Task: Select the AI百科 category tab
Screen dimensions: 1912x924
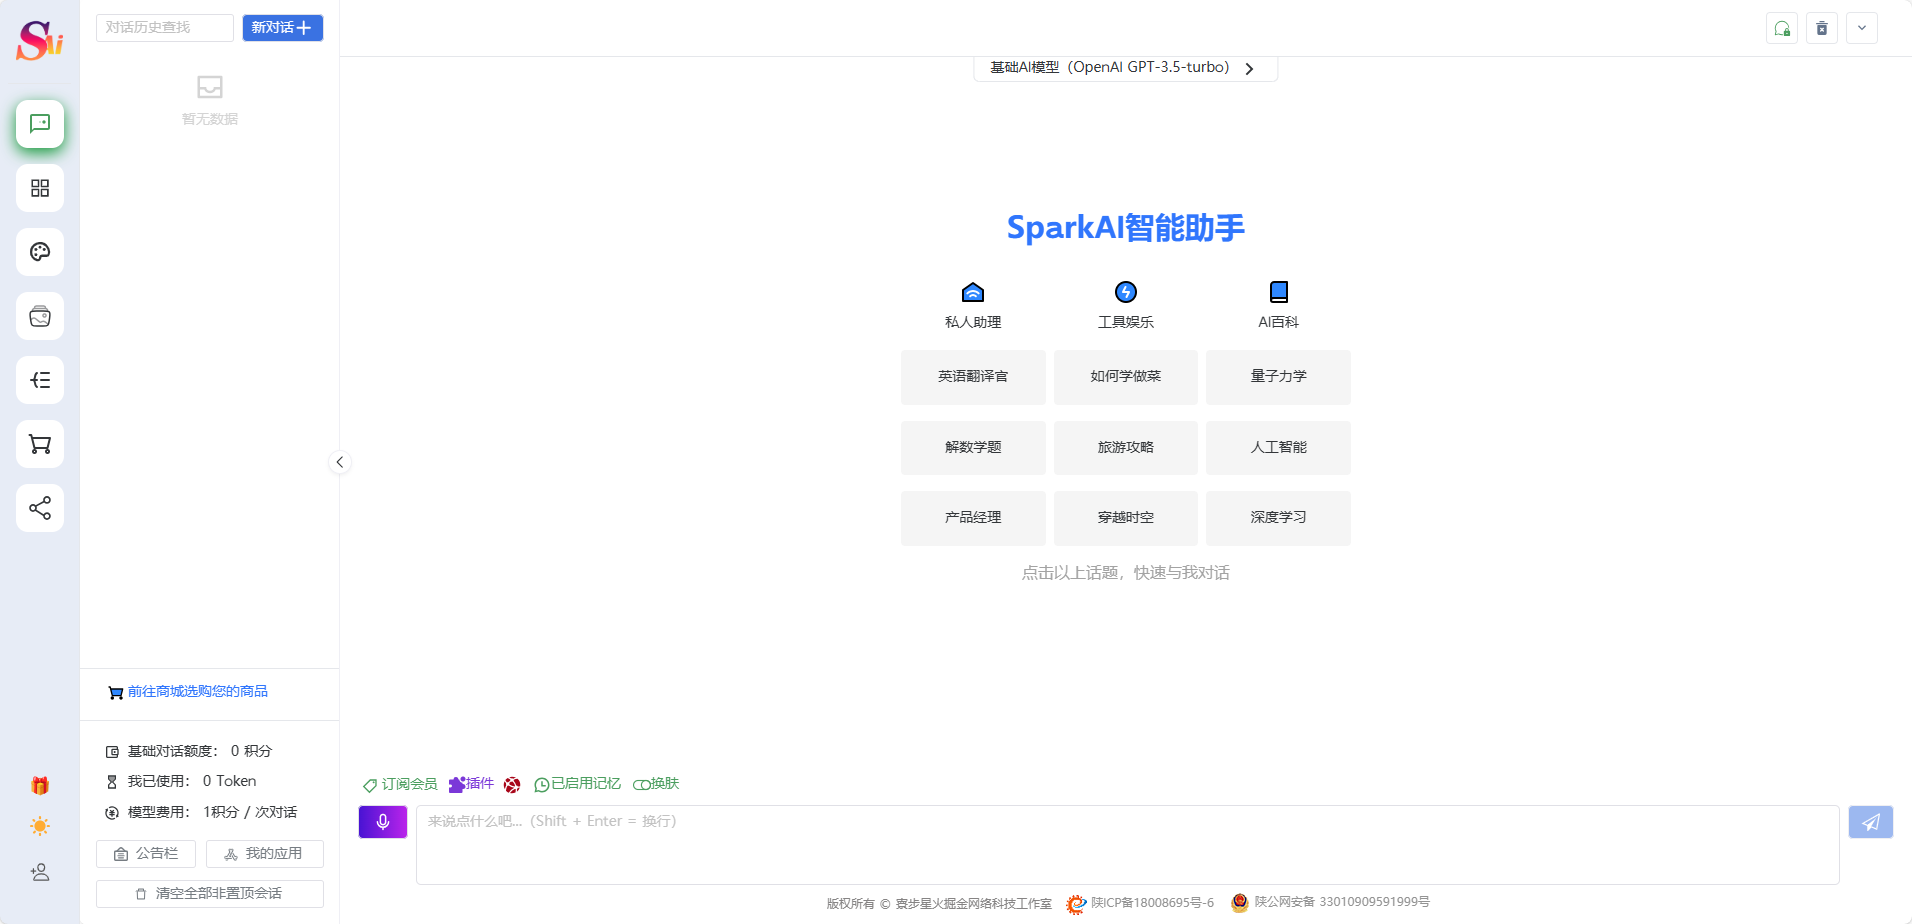Action: [x=1278, y=305]
